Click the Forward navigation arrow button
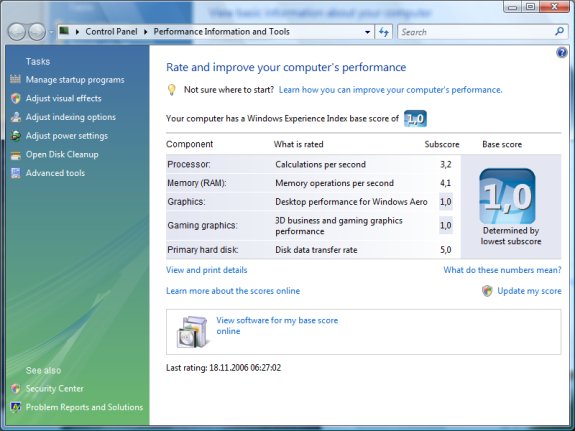 tap(37, 32)
